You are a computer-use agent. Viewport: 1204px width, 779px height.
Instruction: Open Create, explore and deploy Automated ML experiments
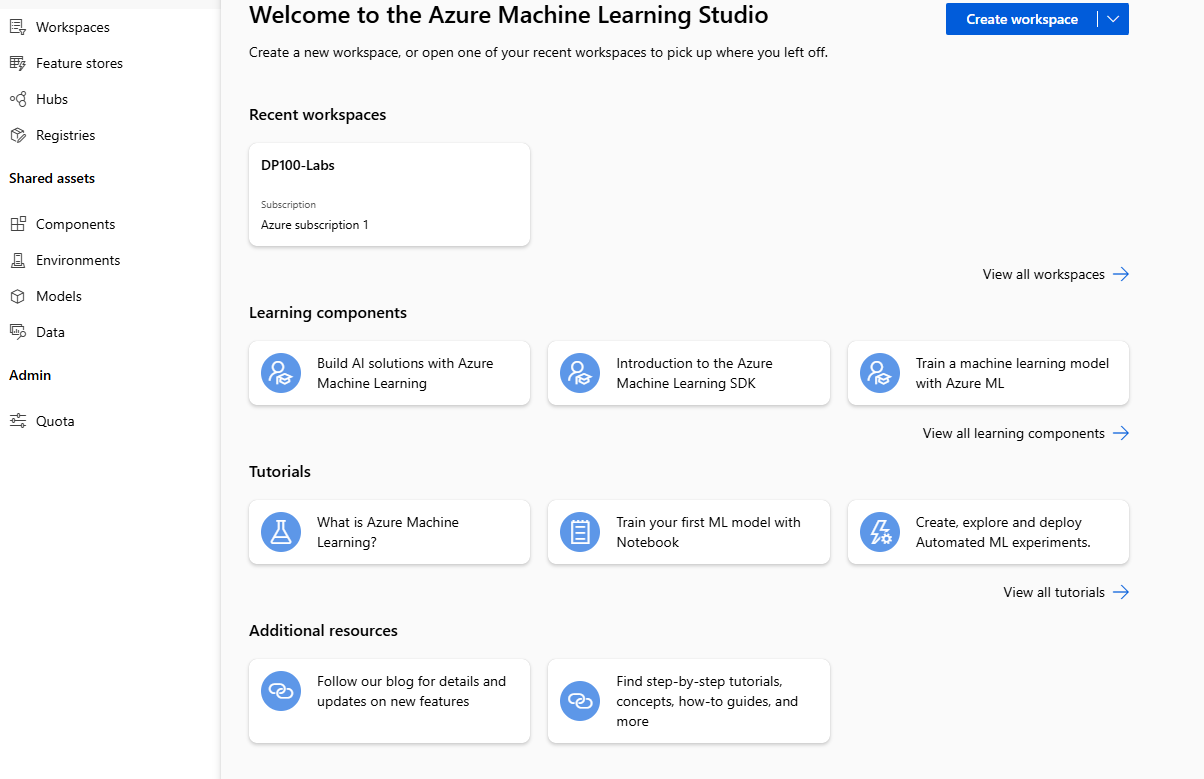988,532
